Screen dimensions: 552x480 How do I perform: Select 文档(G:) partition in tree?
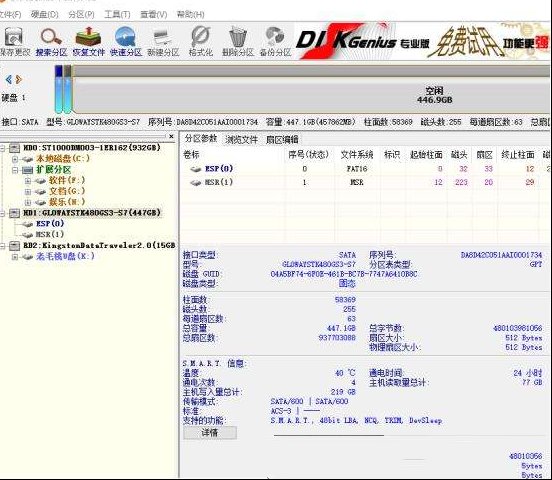pyautogui.click(x=67, y=191)
